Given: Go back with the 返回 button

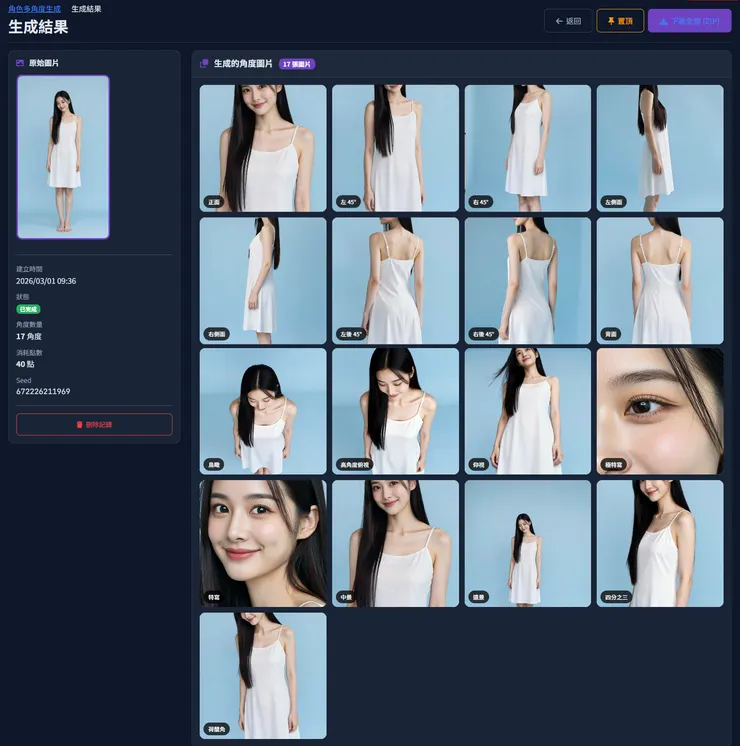Looking at the screenshot, I should pos(568,21).
